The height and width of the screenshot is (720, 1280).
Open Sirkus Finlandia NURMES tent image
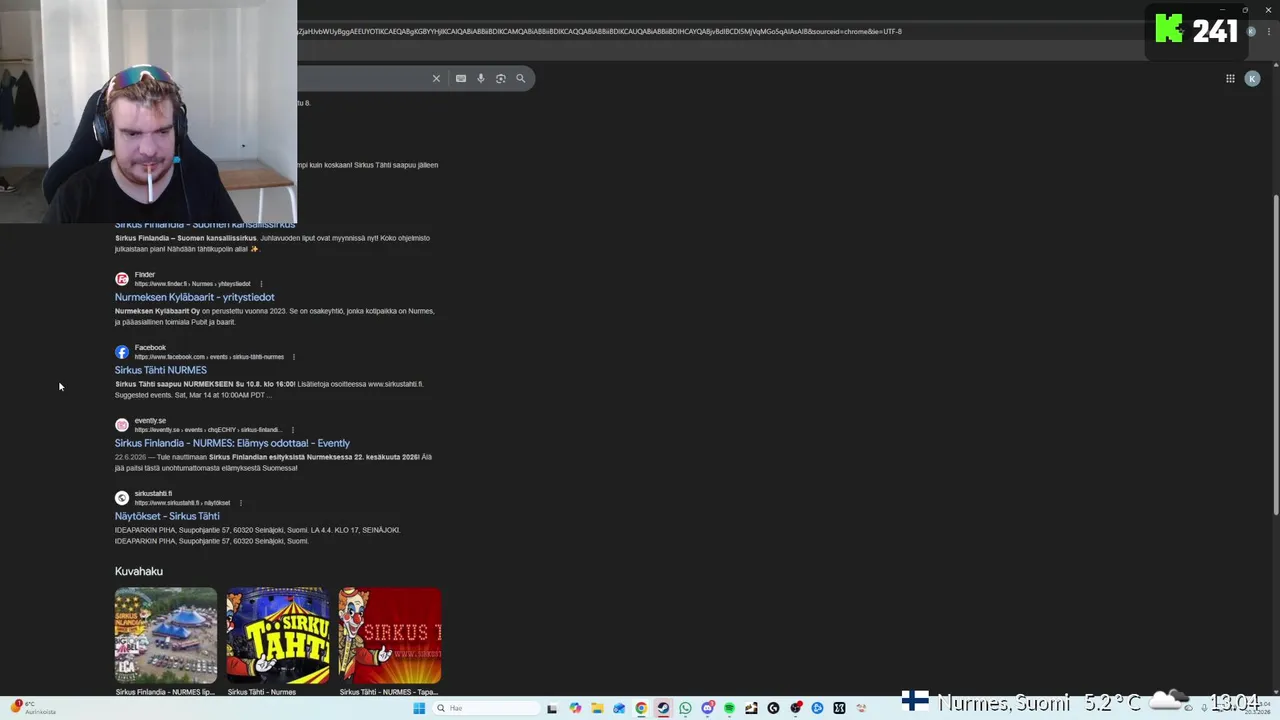point(166,635)
